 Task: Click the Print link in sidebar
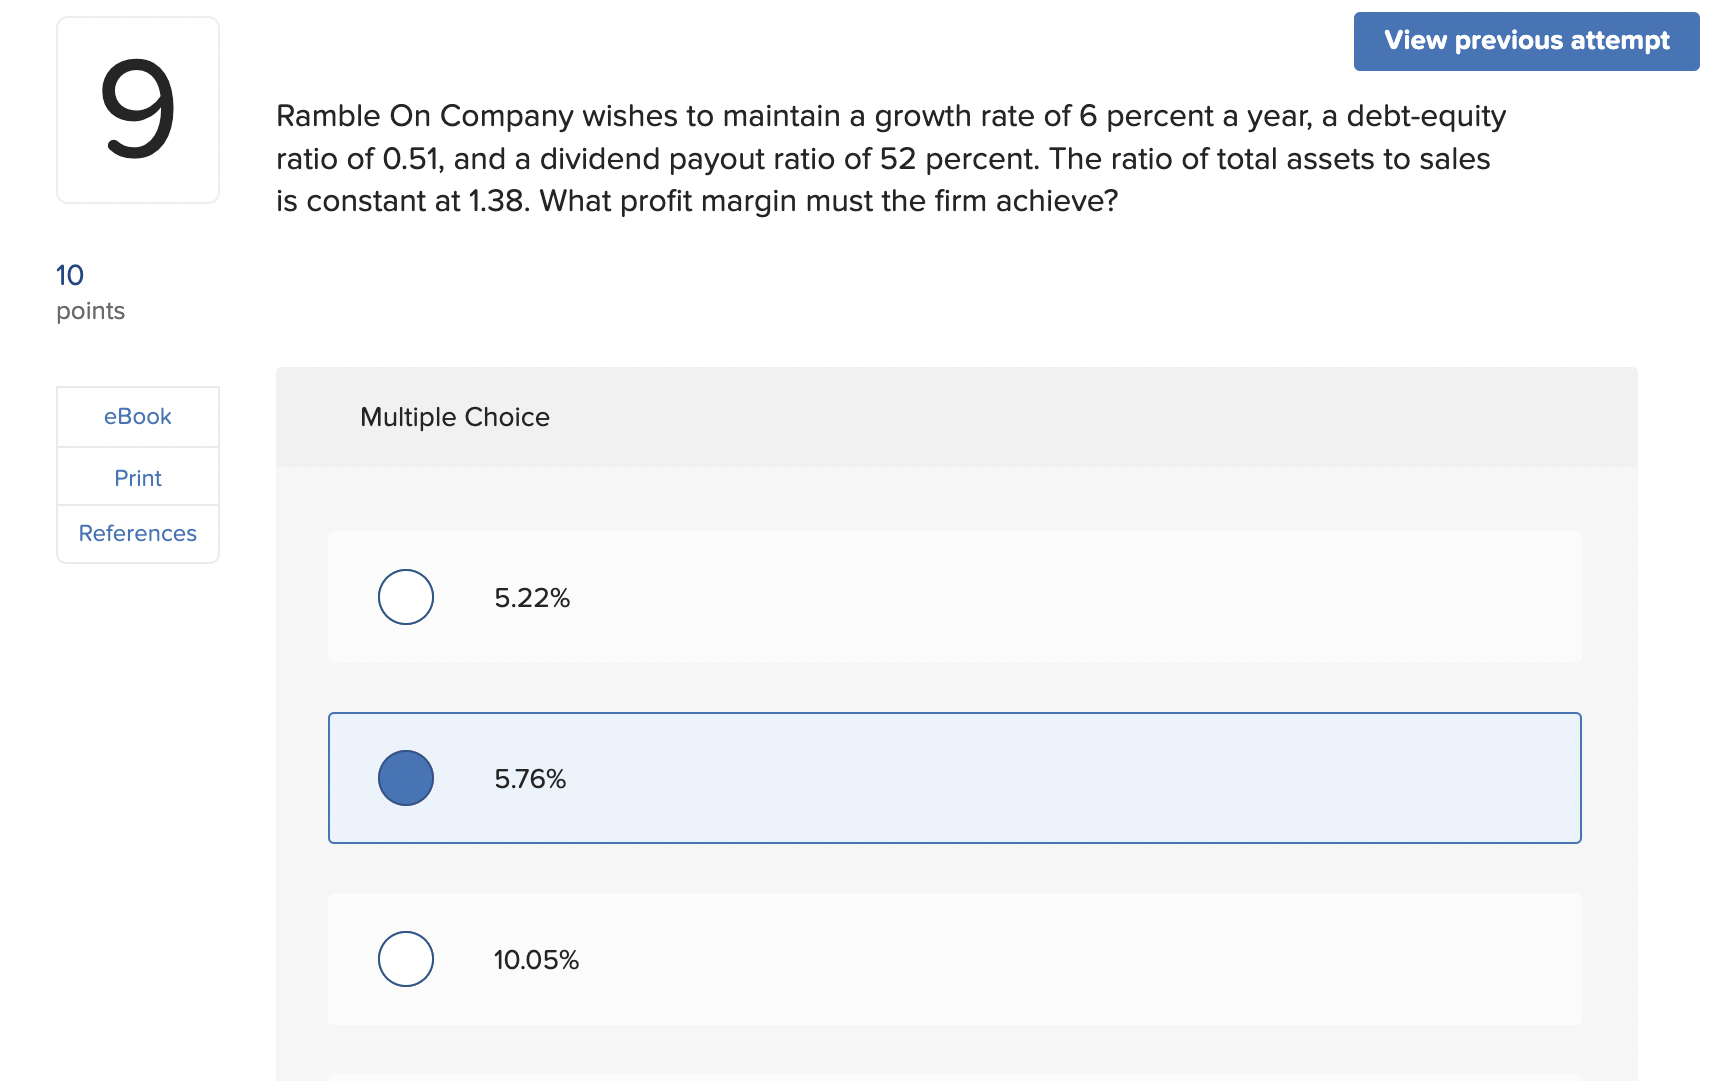point(138,478)
